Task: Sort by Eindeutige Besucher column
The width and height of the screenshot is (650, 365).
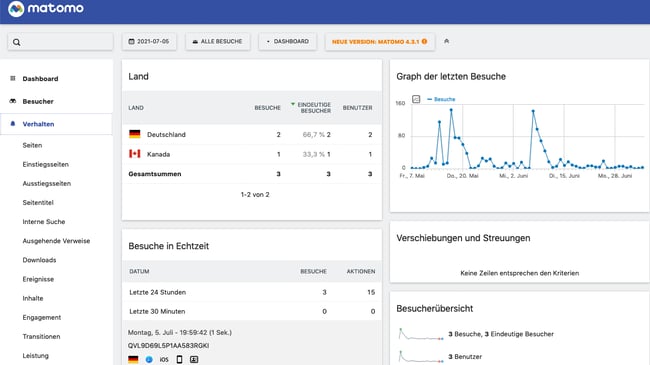Action: [314, 108]
